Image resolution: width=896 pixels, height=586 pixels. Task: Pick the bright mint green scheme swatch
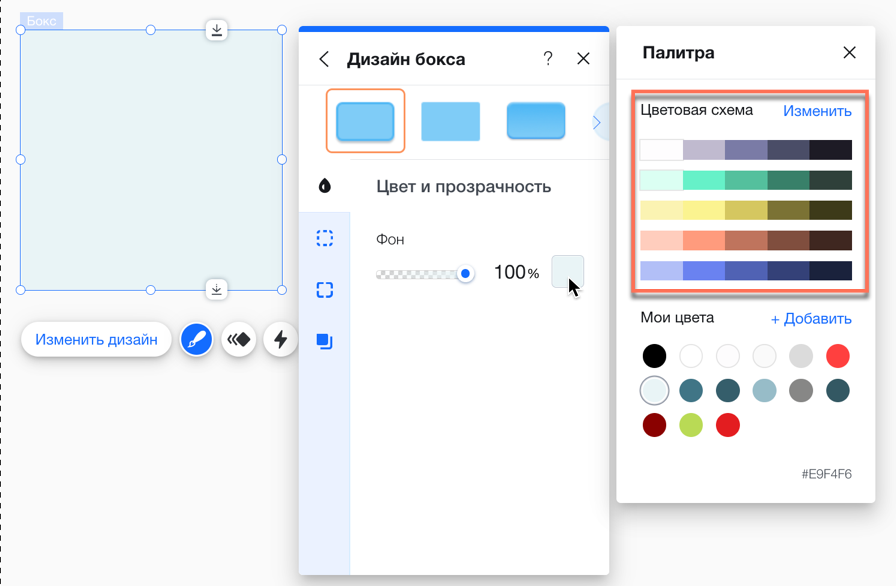pyautogui.click(x=704, y=180)
